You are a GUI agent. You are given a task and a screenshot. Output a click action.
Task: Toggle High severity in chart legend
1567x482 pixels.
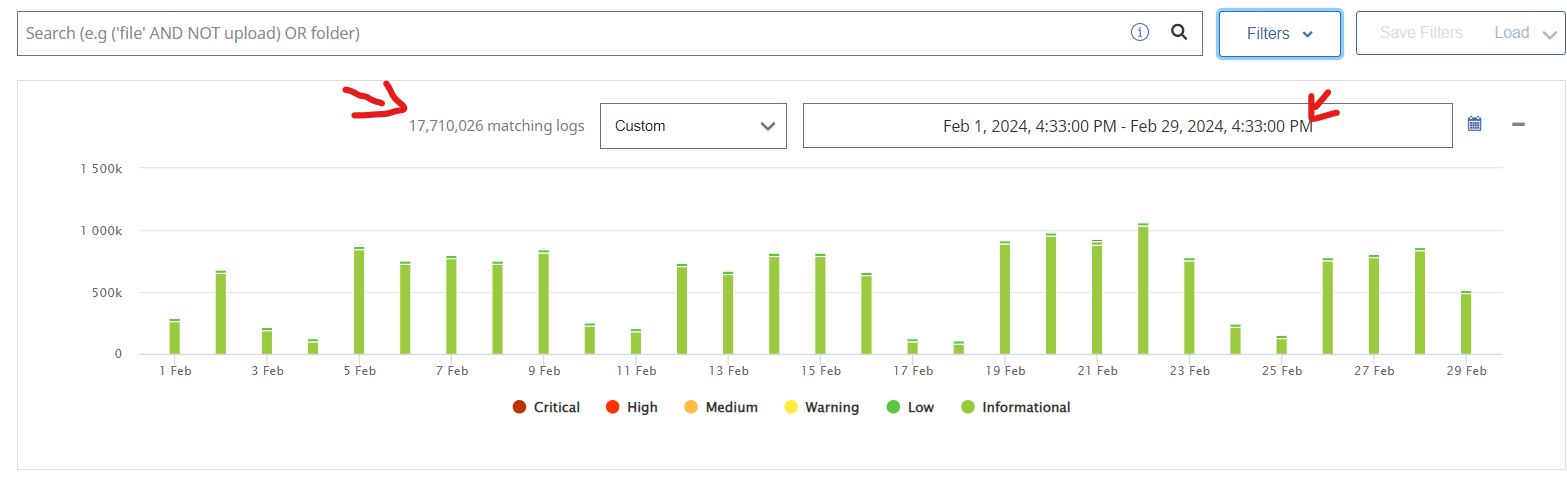(631, 407)
